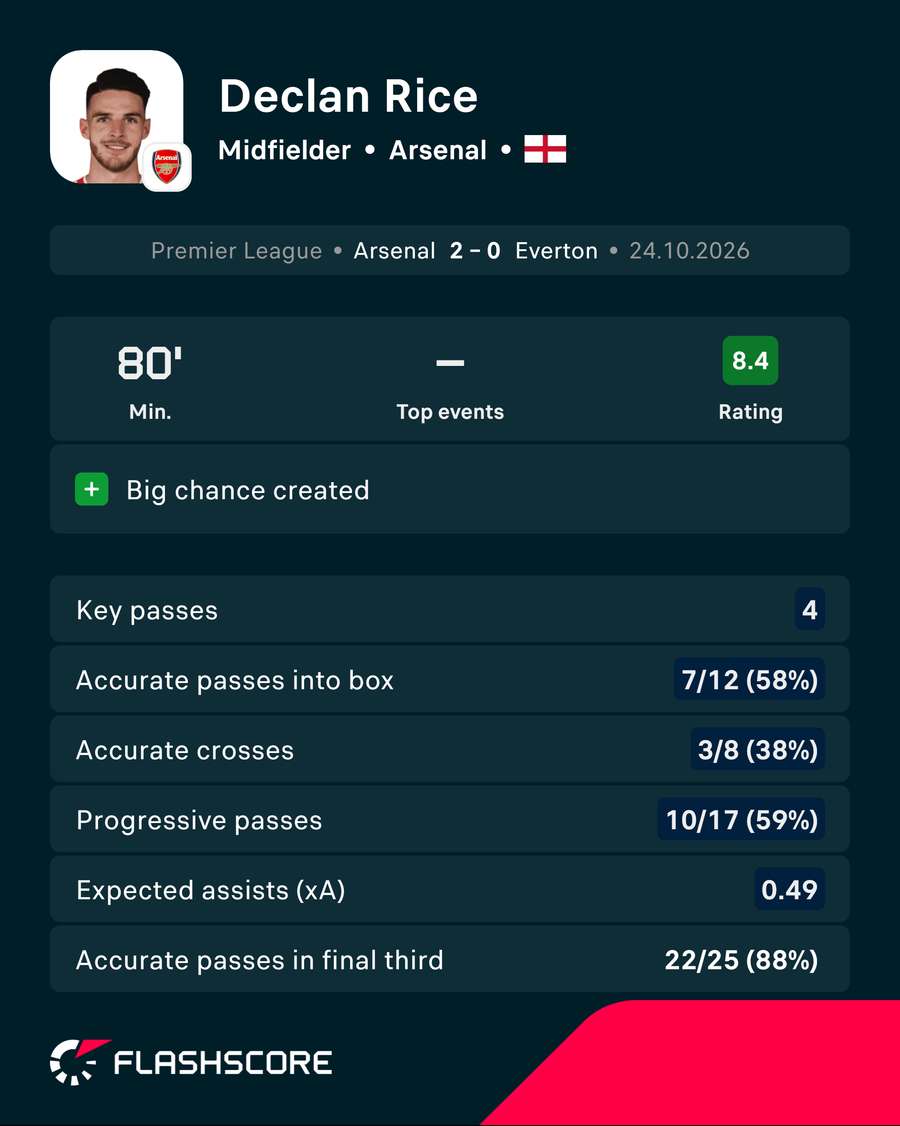Click the Top events dash indicator
This screenshot has height=1126, width=900.
pyautogui.click(x=450, y=363)
